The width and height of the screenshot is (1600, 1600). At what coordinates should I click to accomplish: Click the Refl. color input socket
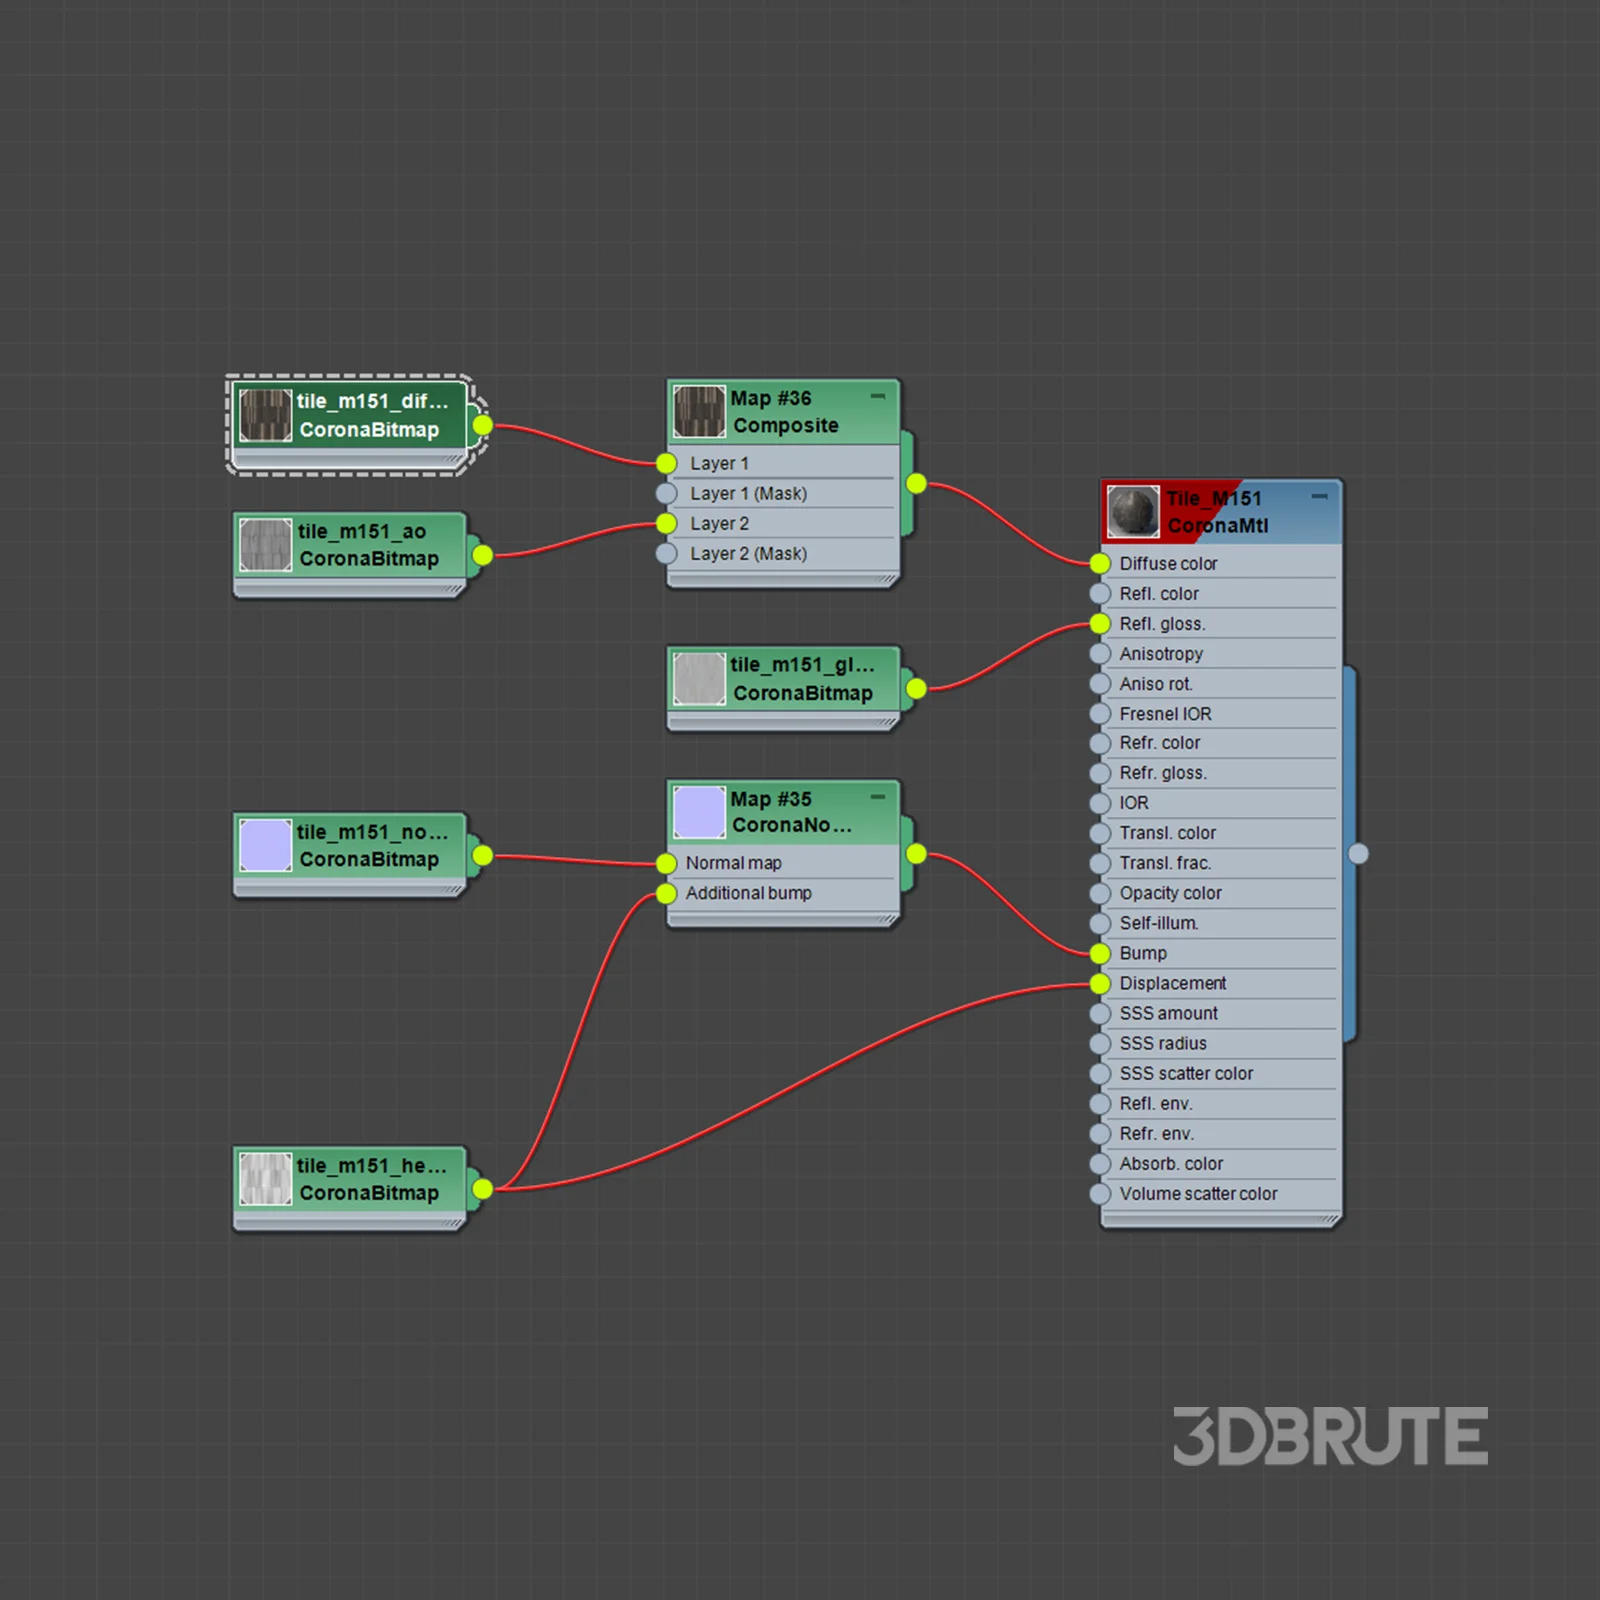click(x=1100, y=594)
